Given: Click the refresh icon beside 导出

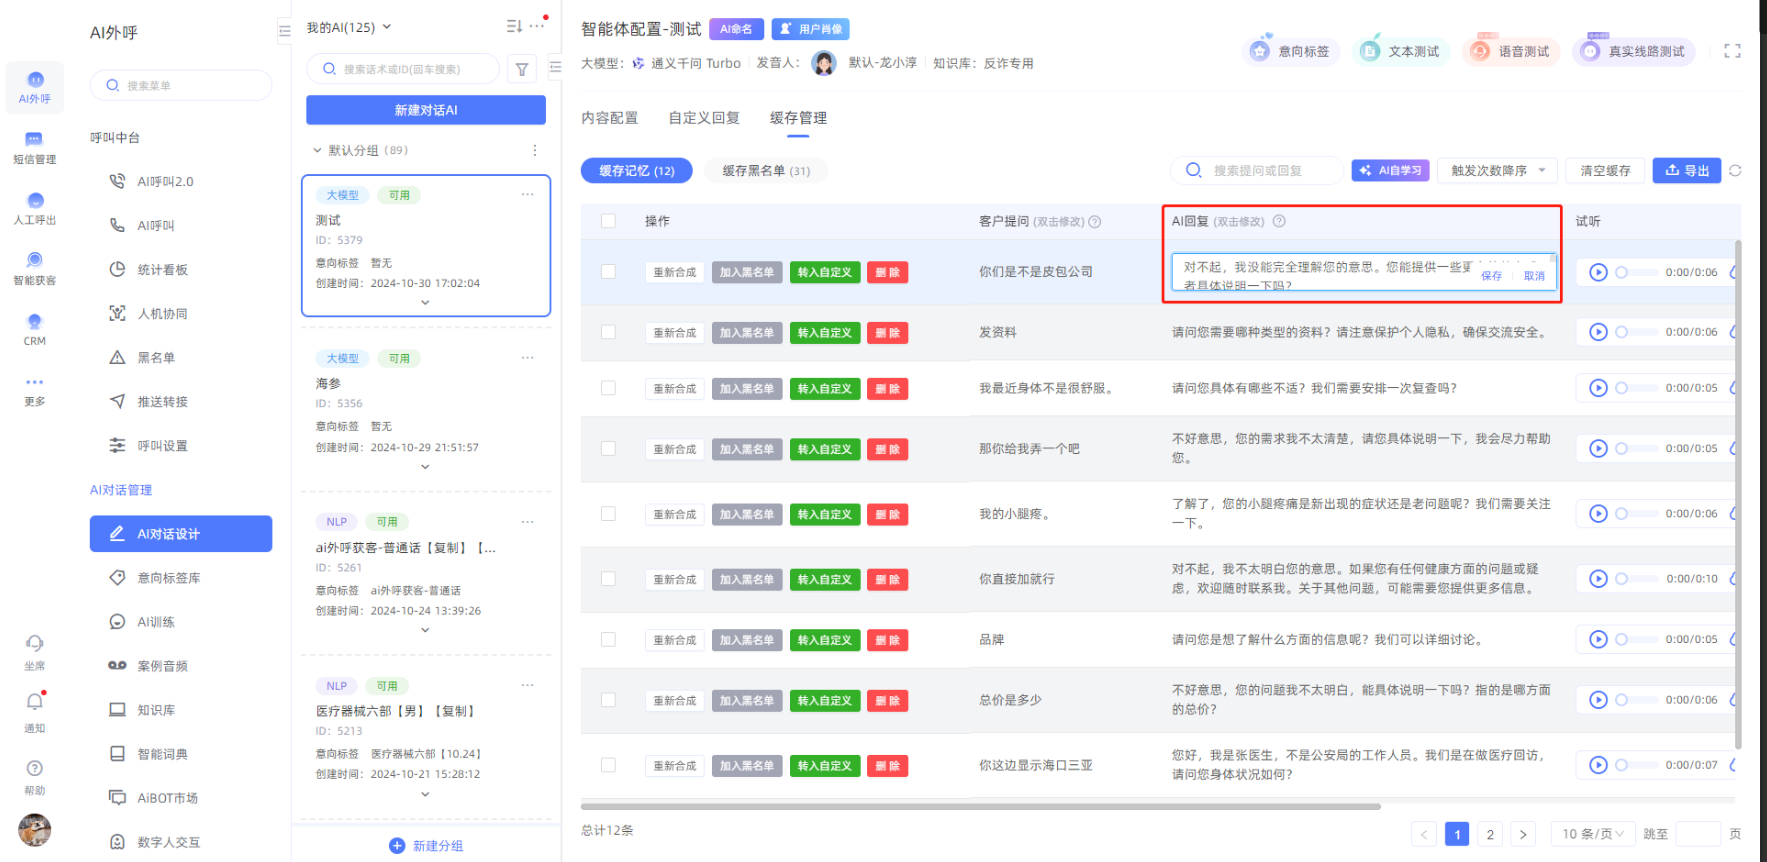Looking at the screenshot, I should (x=1735, y=171).
